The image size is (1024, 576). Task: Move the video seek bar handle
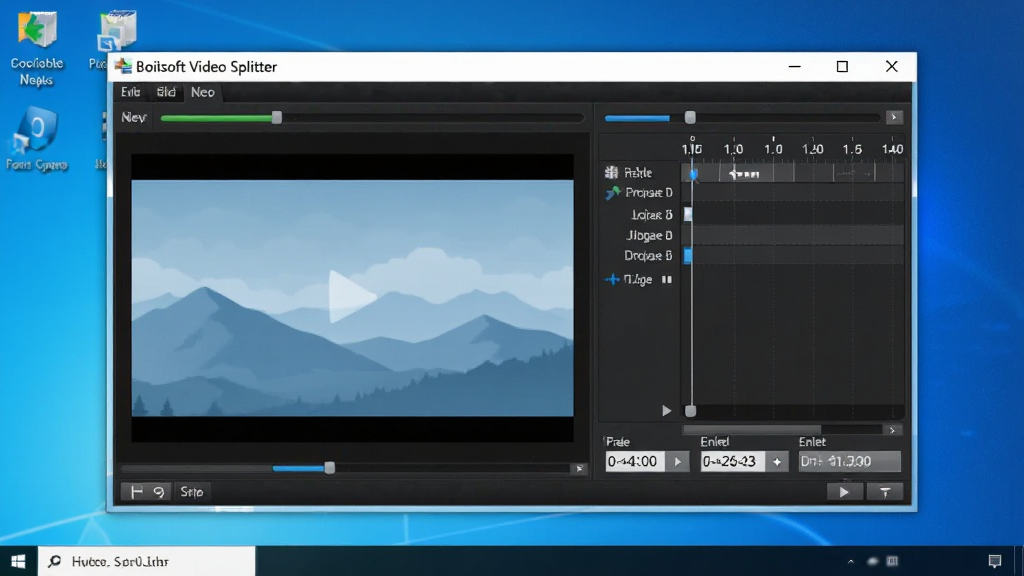(x=330, y=468)
